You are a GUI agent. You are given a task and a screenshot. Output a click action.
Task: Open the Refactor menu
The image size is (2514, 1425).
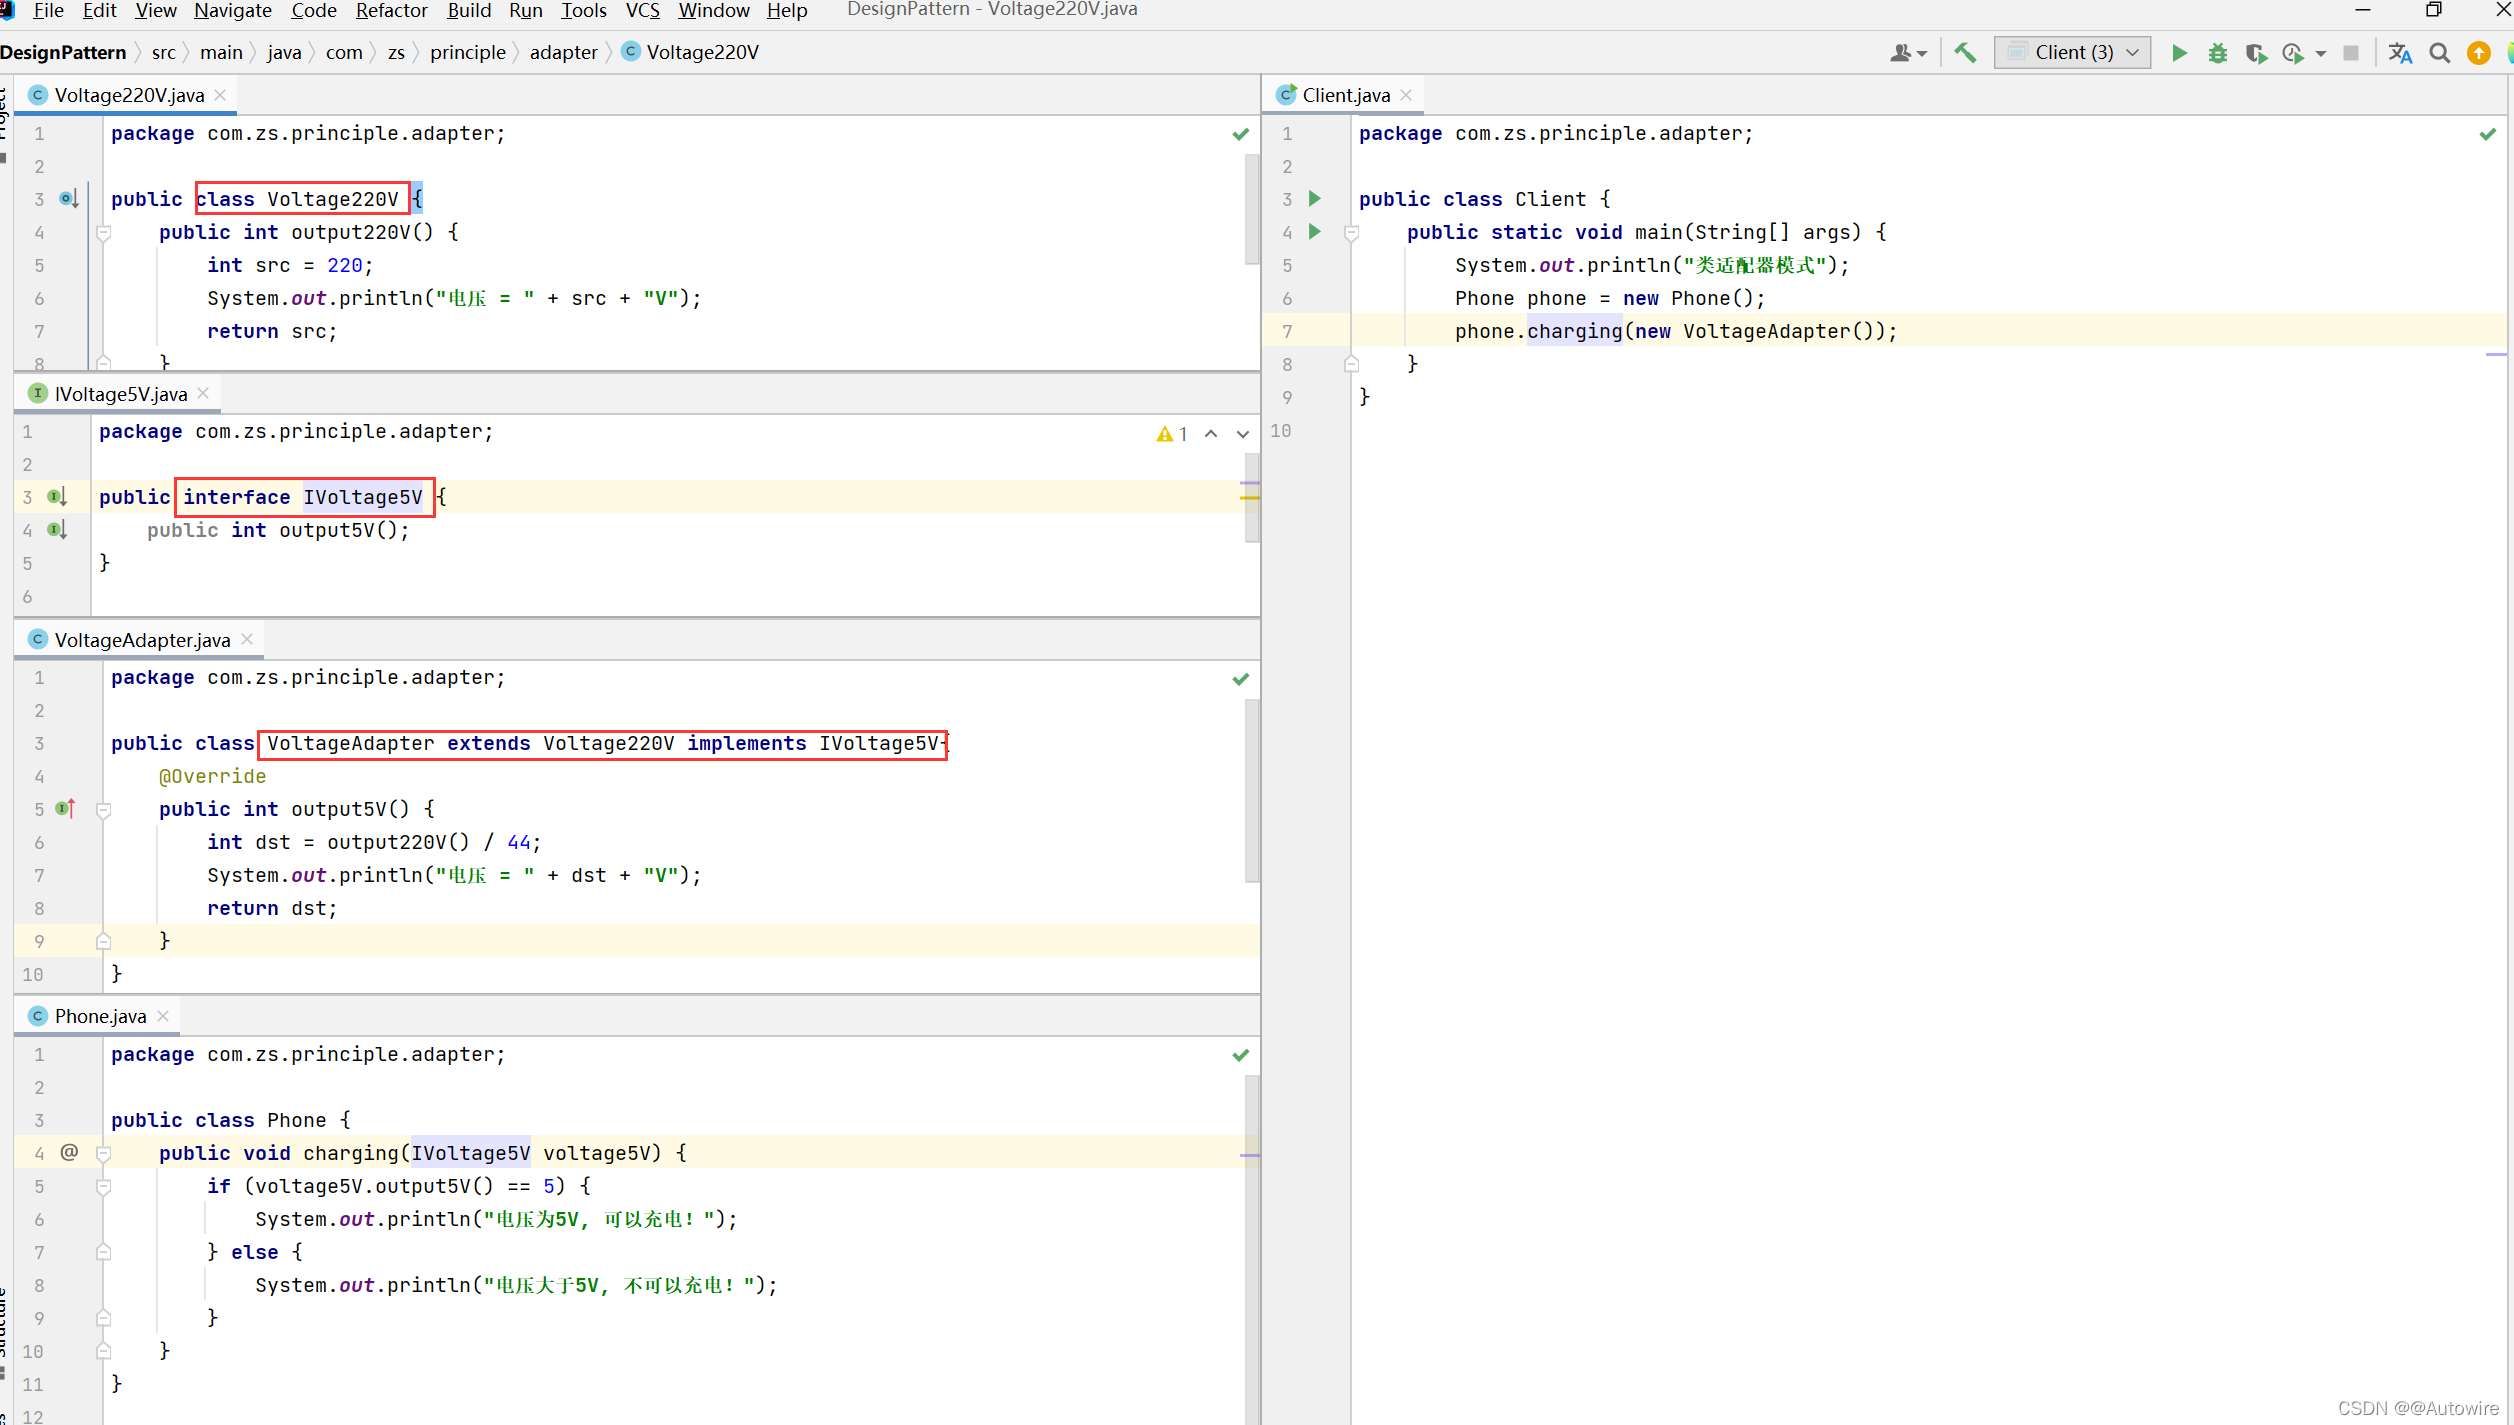pos(391,10)
